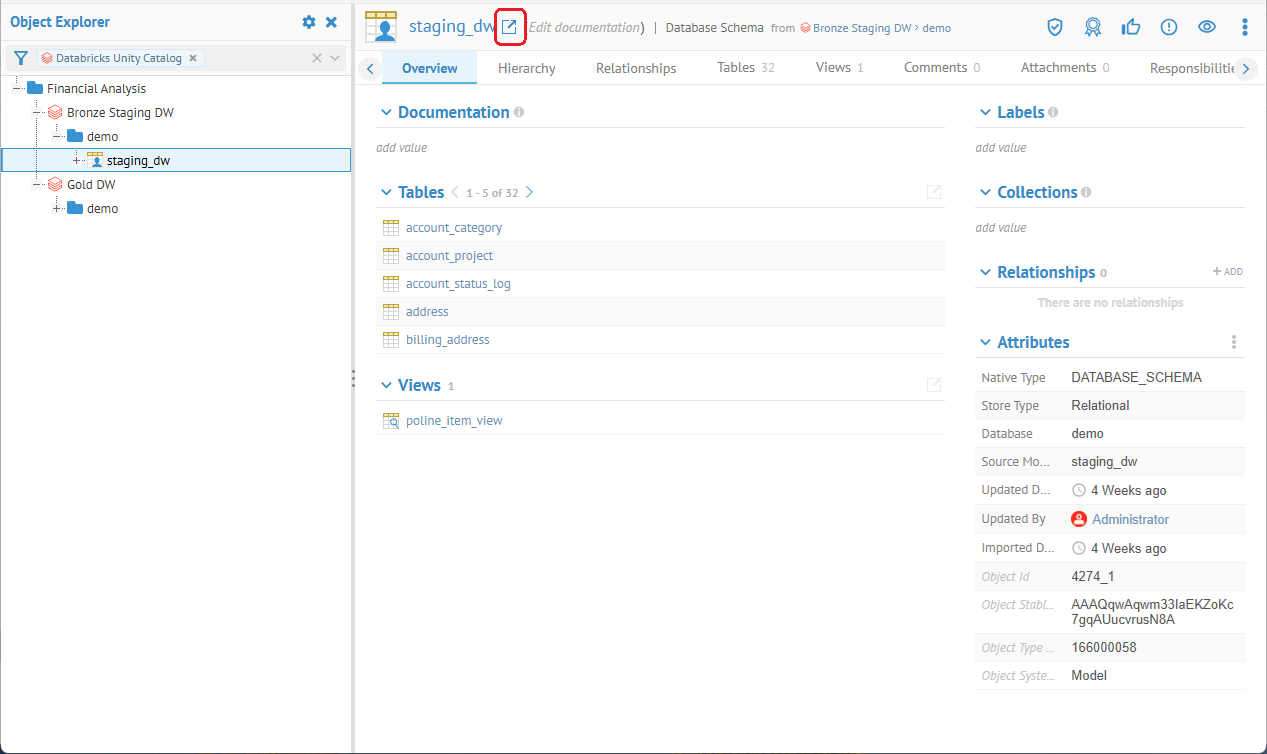This screenshot has width=1267, height=754.
Task: Click the warning exclamation icon
Action: pos(1169,27)
